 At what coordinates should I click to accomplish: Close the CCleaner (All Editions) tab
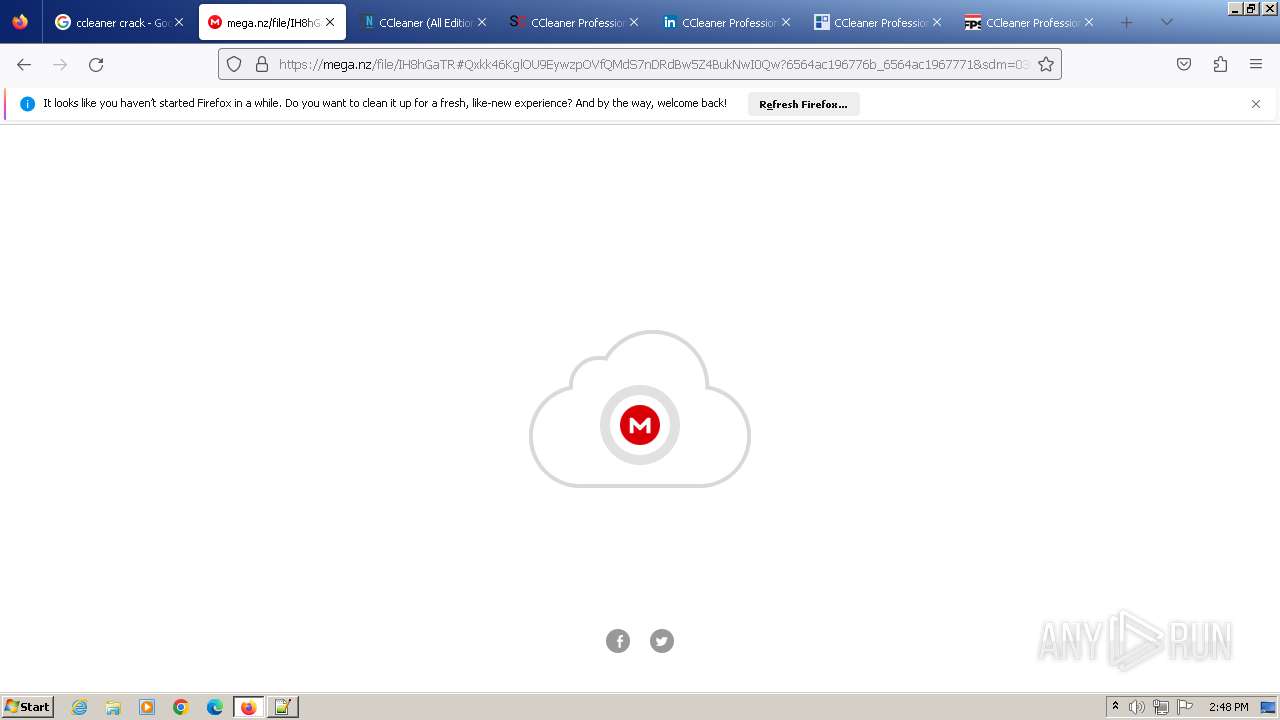pyautogui.click(x=482, y=22)
